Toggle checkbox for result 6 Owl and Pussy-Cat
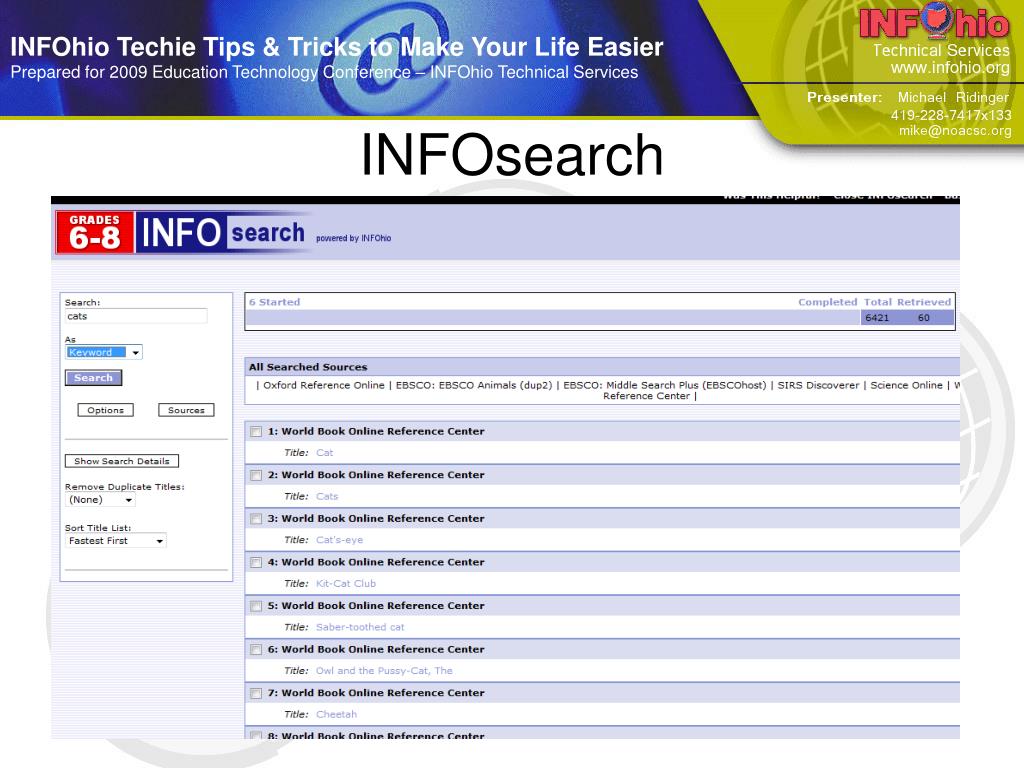Image resolution: width=1024 pixels, height=768 pixels. click(256, 650)
